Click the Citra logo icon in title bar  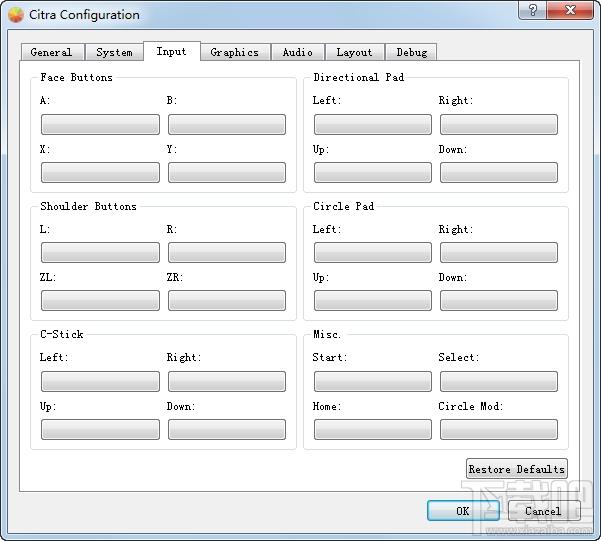click(x=16, y=15)
